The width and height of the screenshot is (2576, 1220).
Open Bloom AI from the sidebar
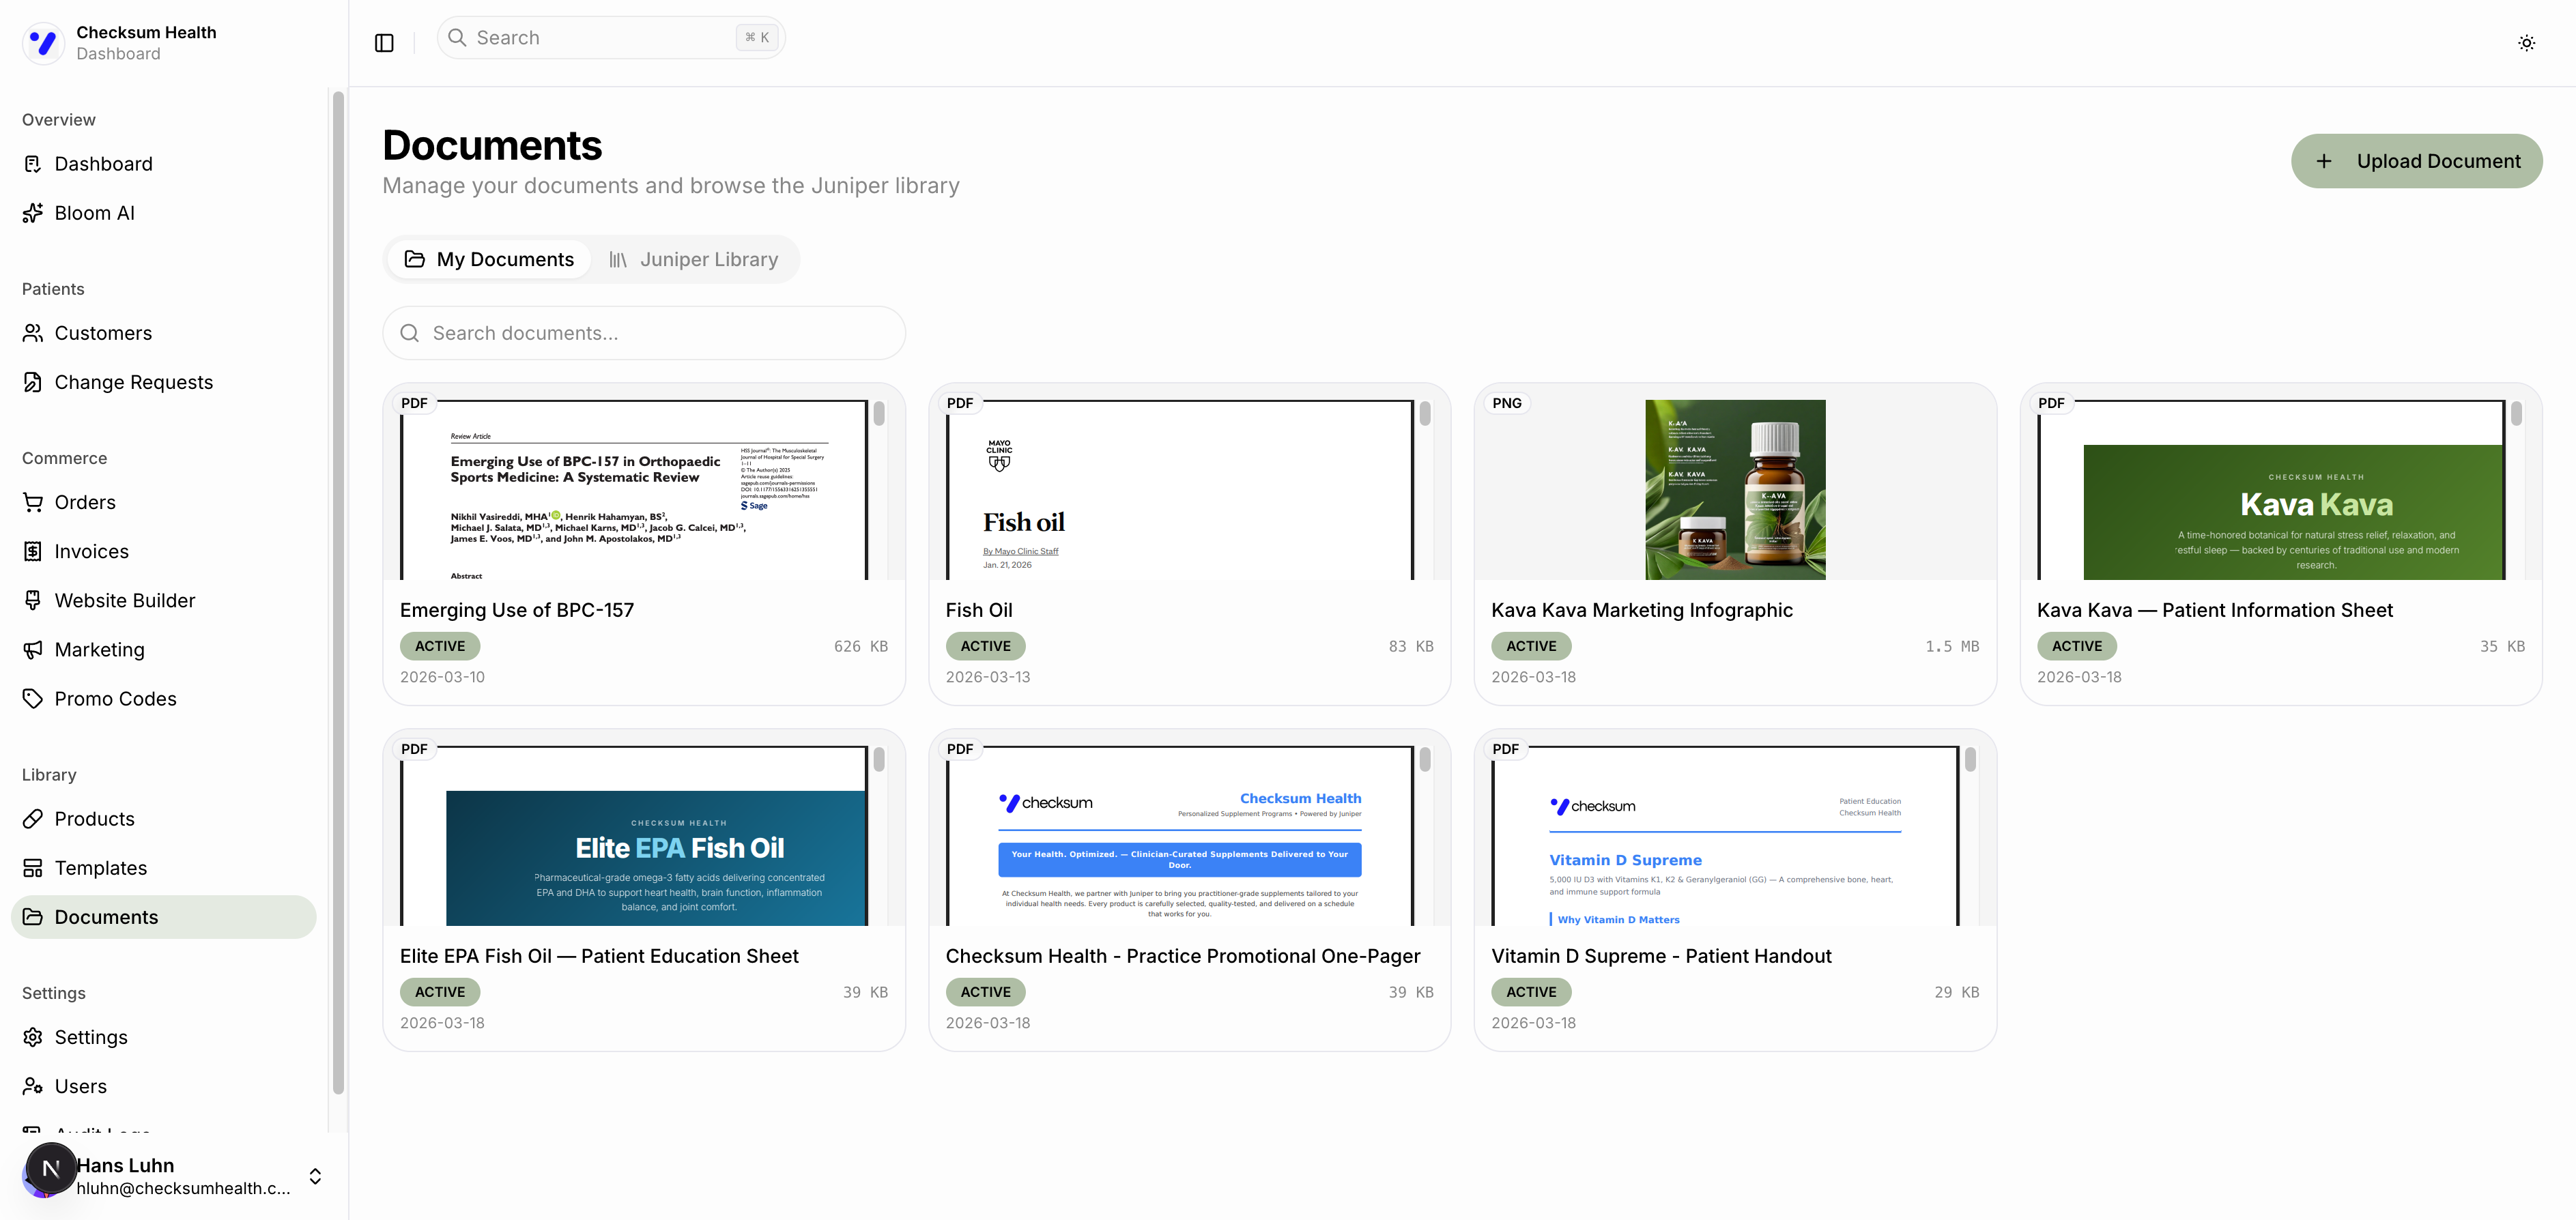pyautogui.click(x=163, y=213)
